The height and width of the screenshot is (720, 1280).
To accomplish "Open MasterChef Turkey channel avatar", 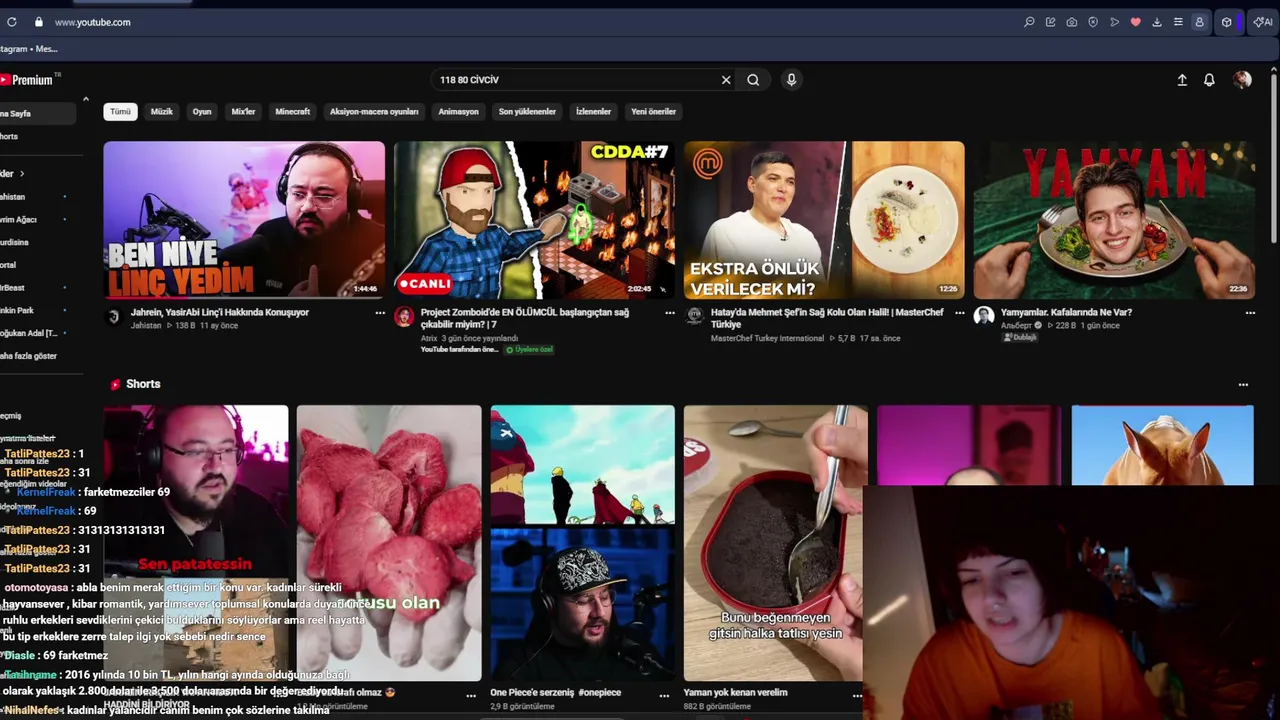I will click(x=694, y=317).
